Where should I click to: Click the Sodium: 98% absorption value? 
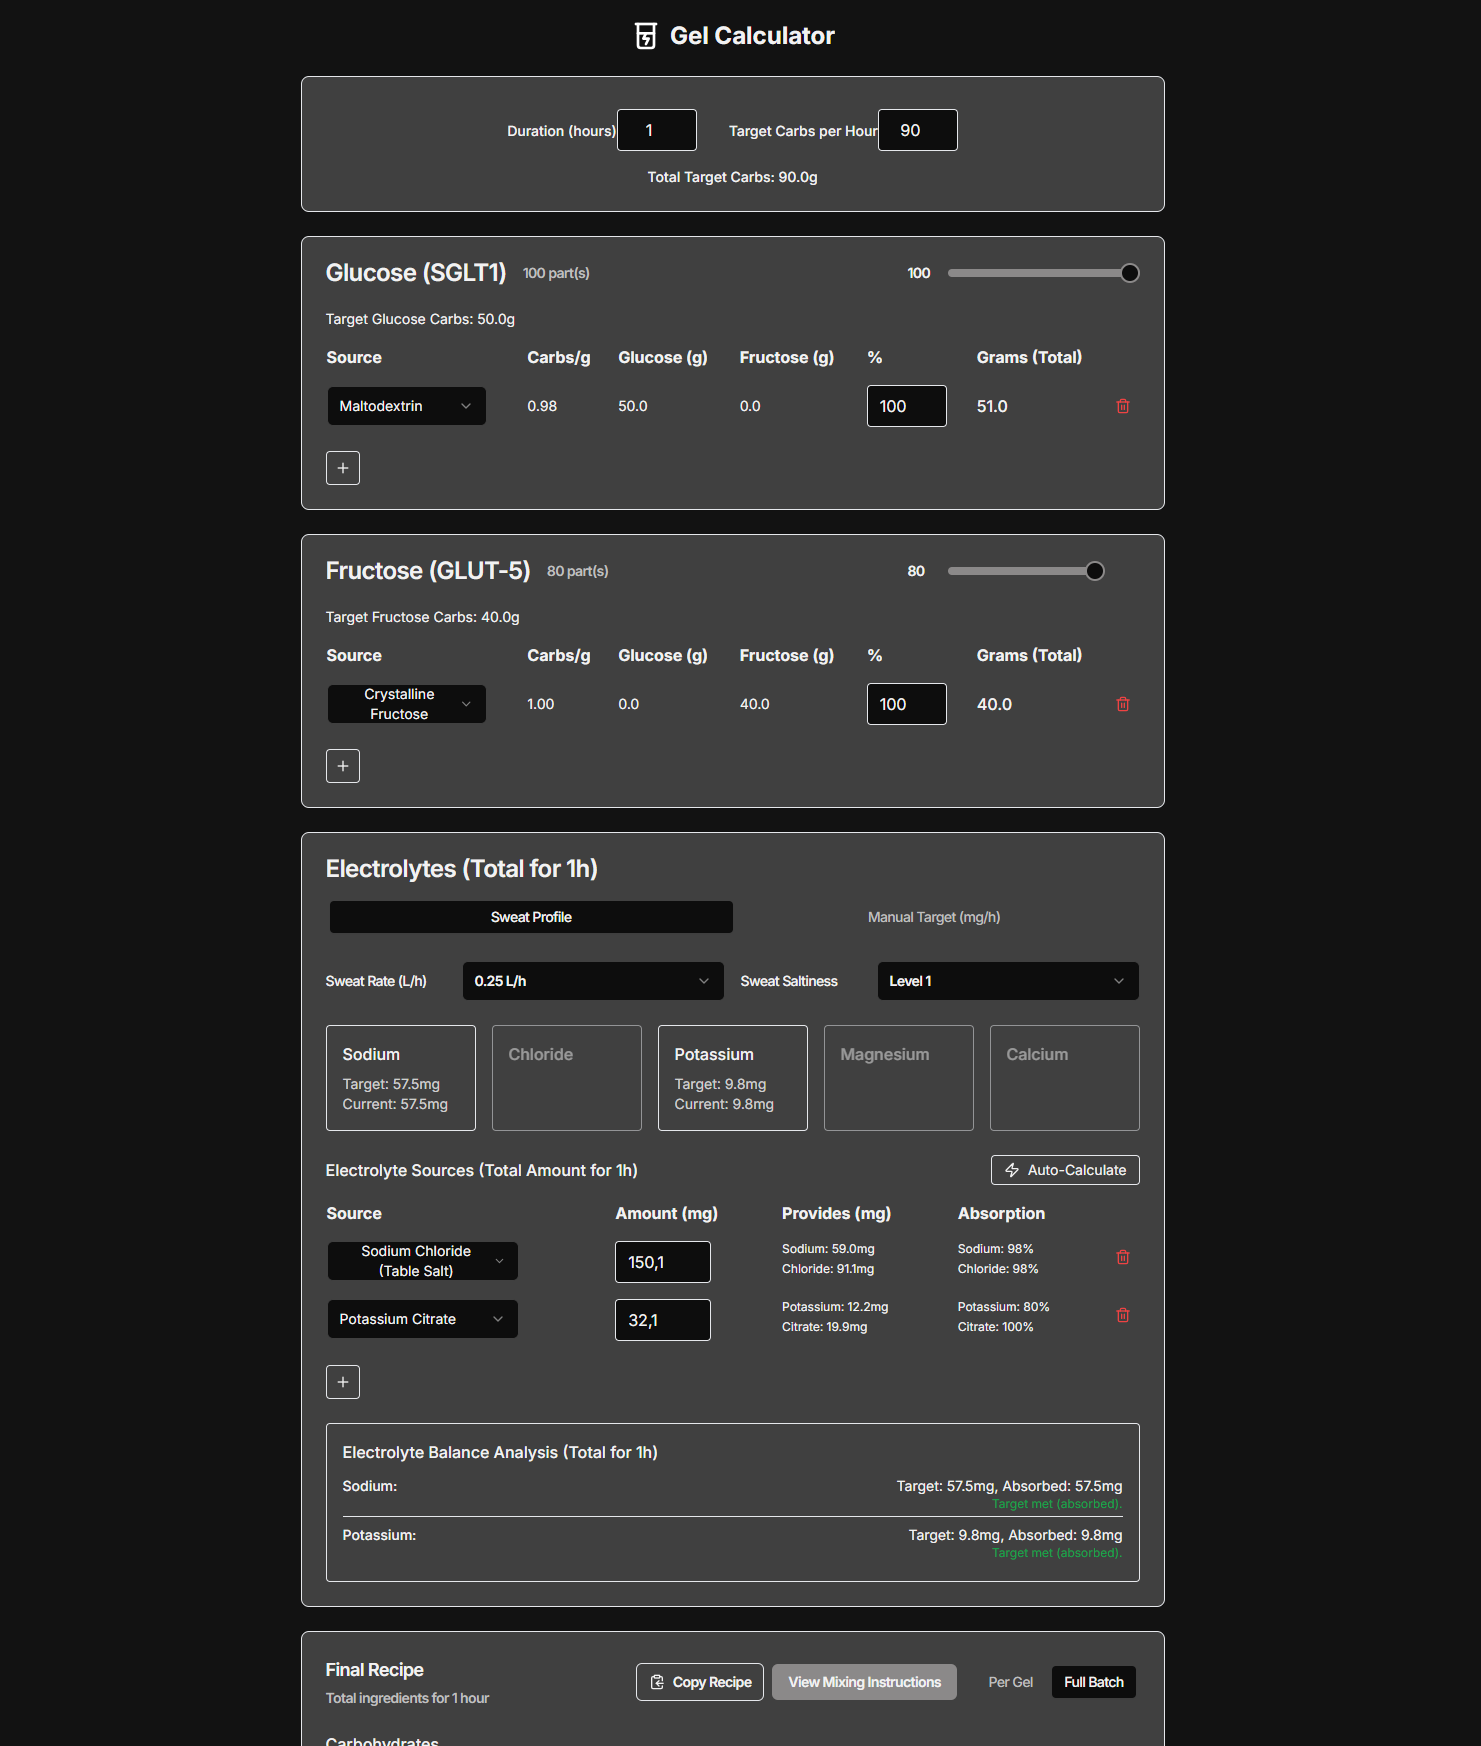(996, 1249)
